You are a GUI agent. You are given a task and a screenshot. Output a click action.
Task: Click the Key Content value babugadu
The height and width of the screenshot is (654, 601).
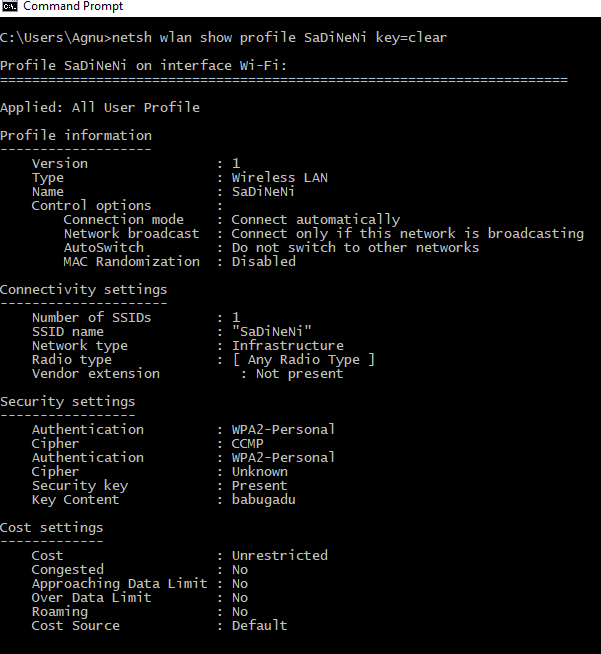point(264,499)
